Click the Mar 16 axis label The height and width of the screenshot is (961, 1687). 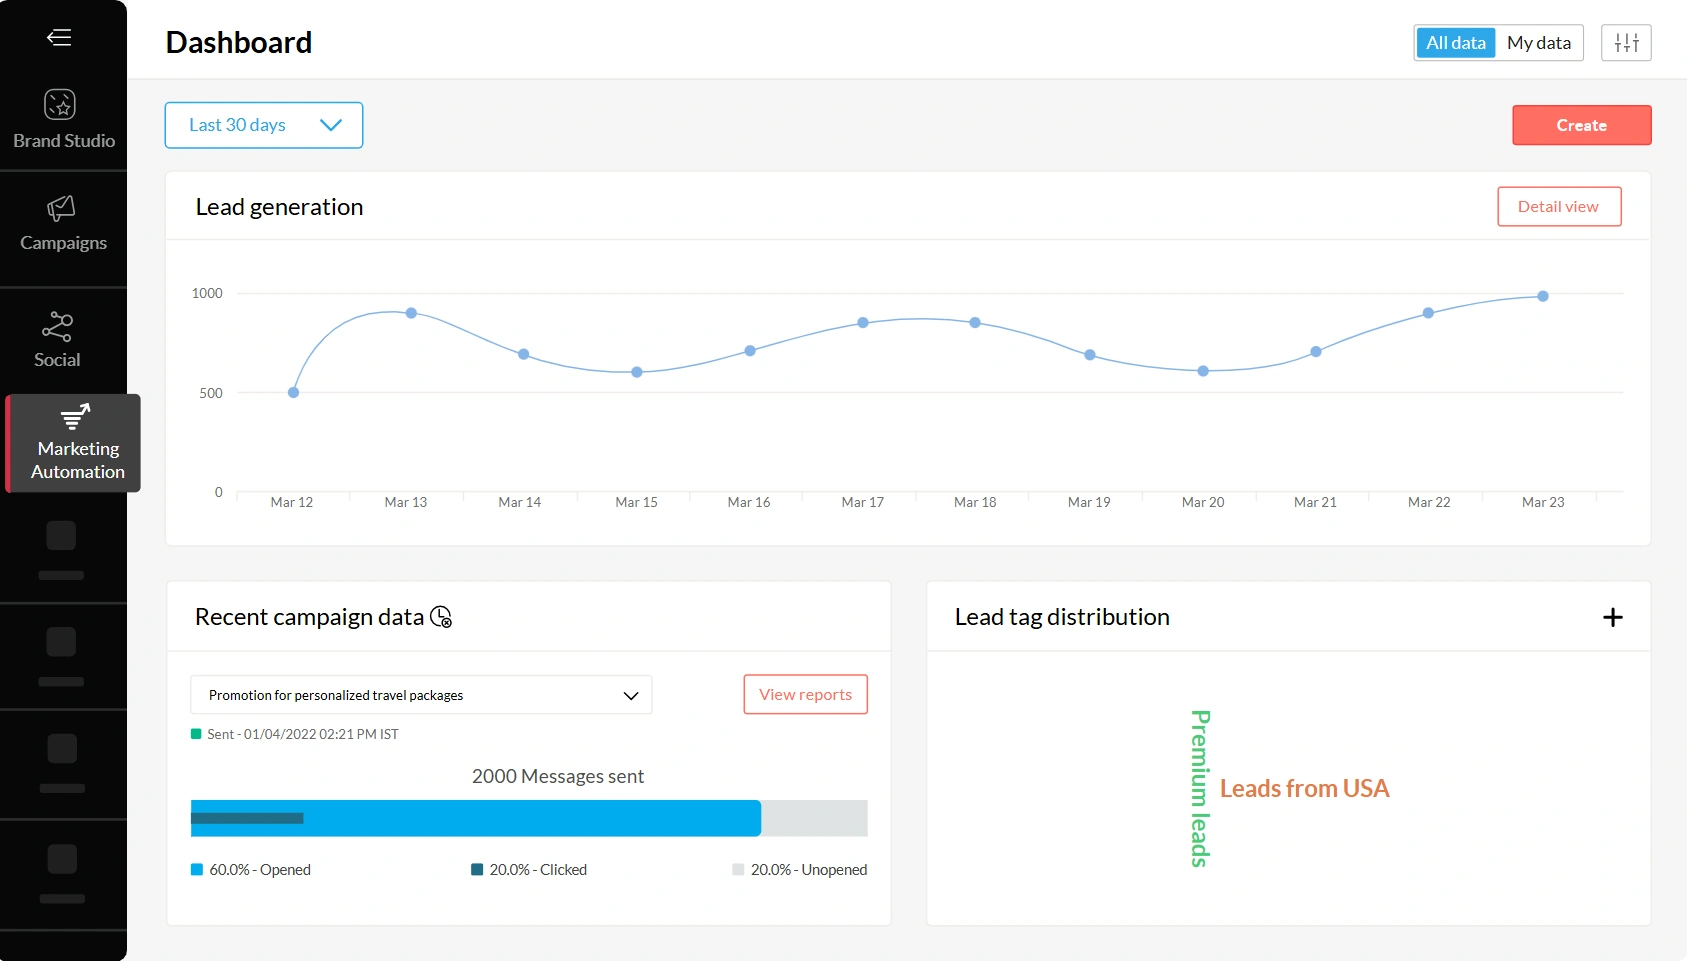(749, 502)
